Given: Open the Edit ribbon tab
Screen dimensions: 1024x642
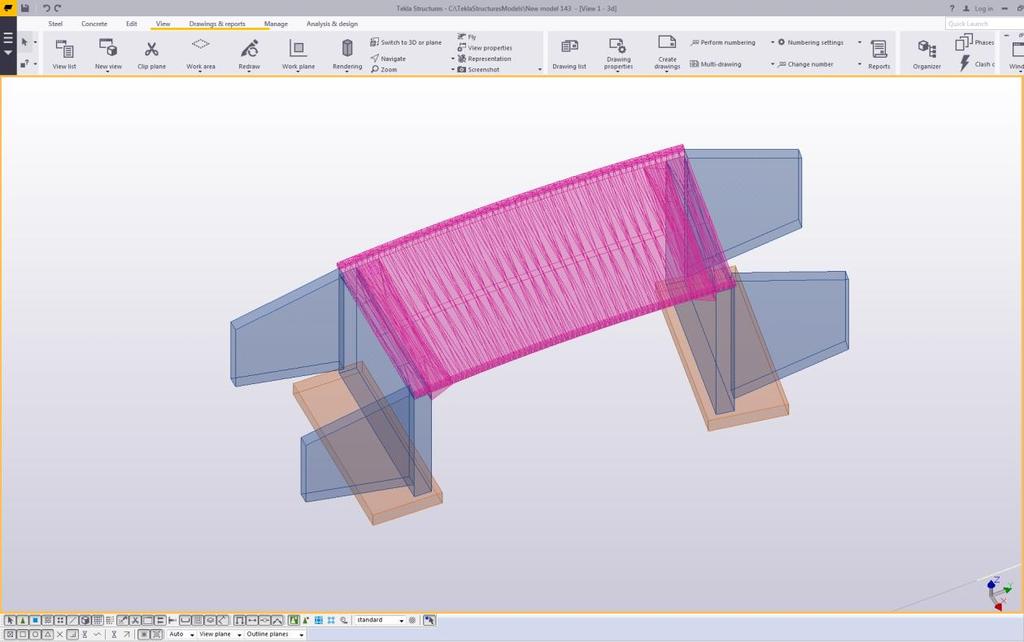Looking at the screenshot, I should [131, 24].
